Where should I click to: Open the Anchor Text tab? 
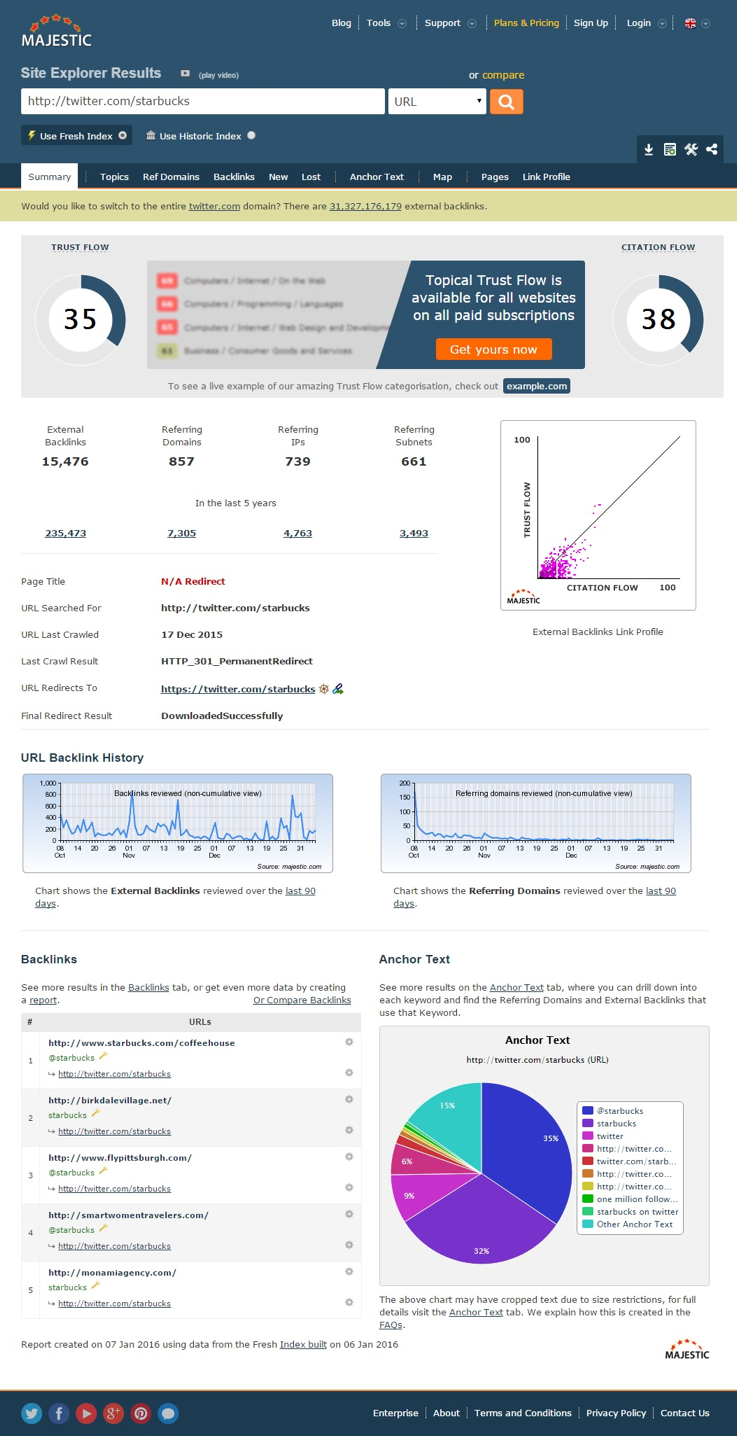(376, 176)
